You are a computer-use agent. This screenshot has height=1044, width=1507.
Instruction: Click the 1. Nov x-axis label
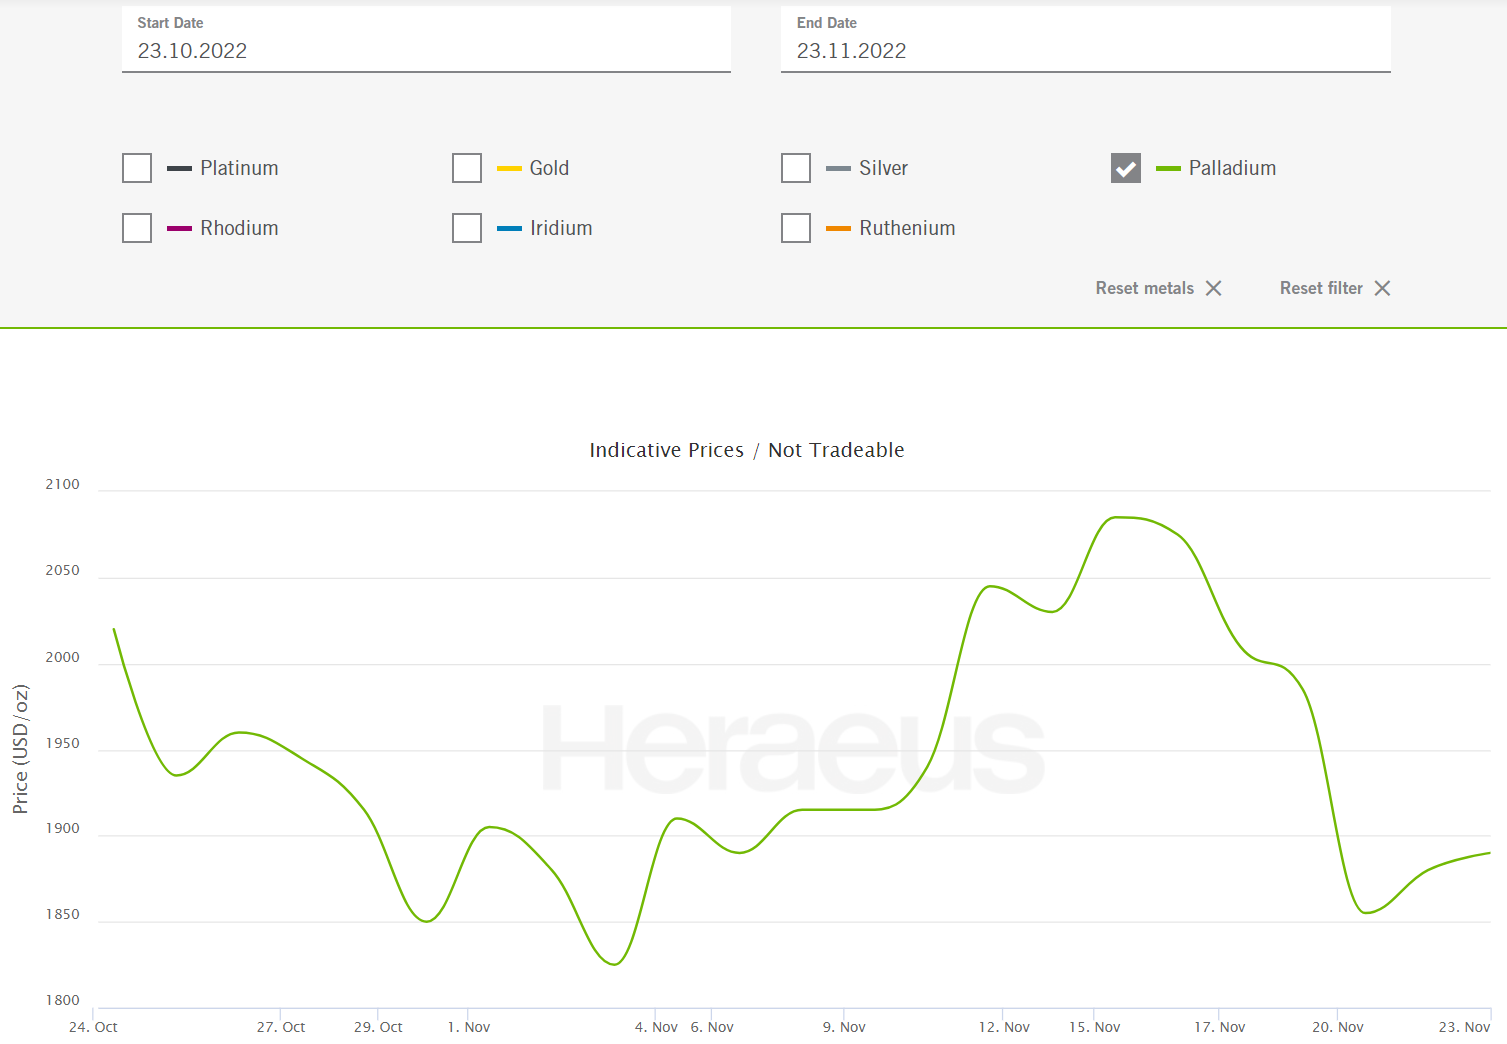tap(469, 1027)
